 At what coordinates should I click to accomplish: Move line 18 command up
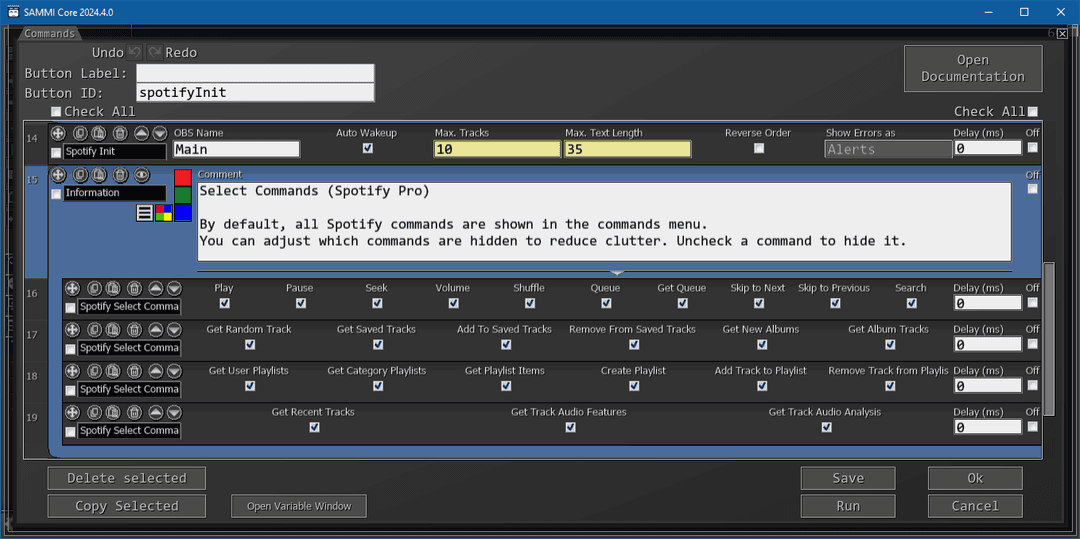156,371
